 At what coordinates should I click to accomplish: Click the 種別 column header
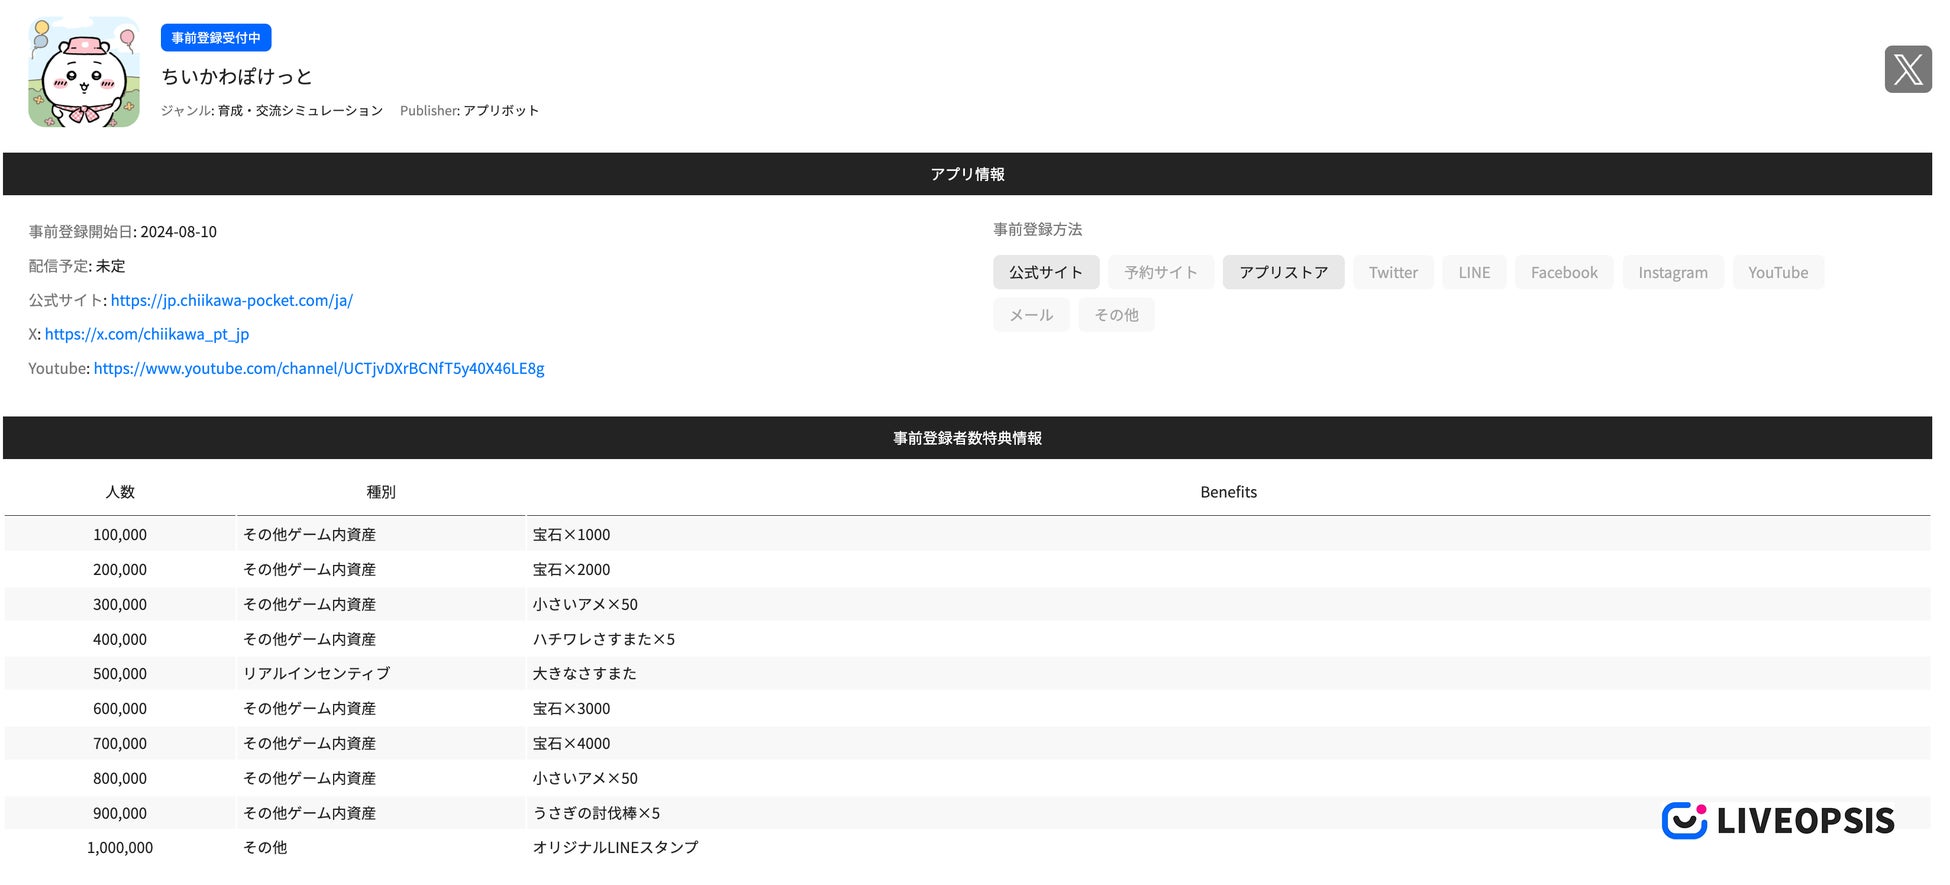[381, 492]
